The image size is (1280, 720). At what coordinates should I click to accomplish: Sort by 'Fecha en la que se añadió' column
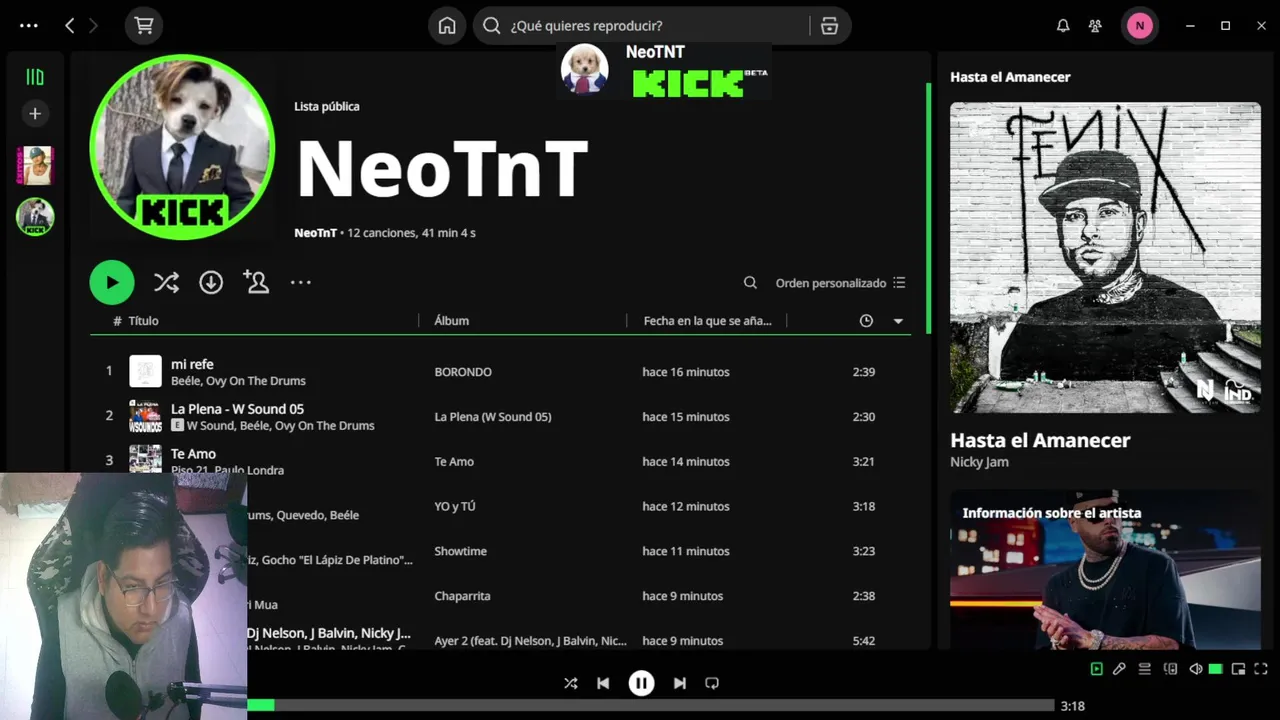pyautogui.click(x=707, y=321)
